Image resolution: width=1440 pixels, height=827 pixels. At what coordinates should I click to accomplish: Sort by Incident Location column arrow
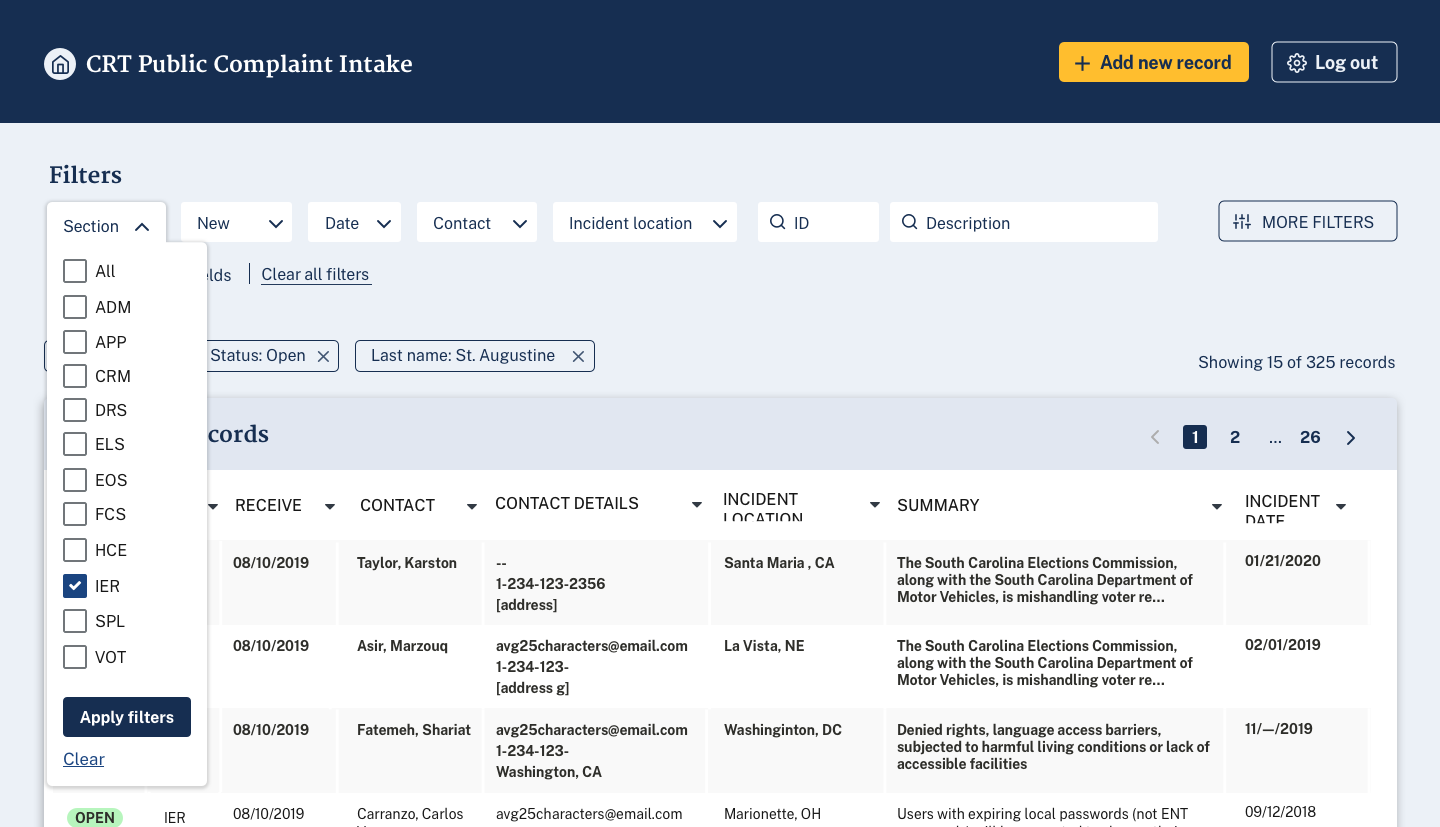pyautogui.click(x=875, y=505)
